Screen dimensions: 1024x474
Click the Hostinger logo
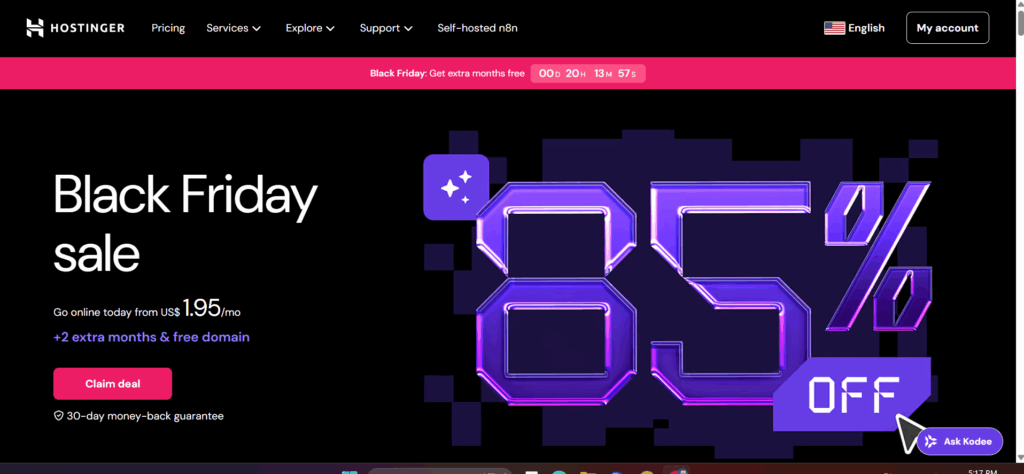point(75,28)
